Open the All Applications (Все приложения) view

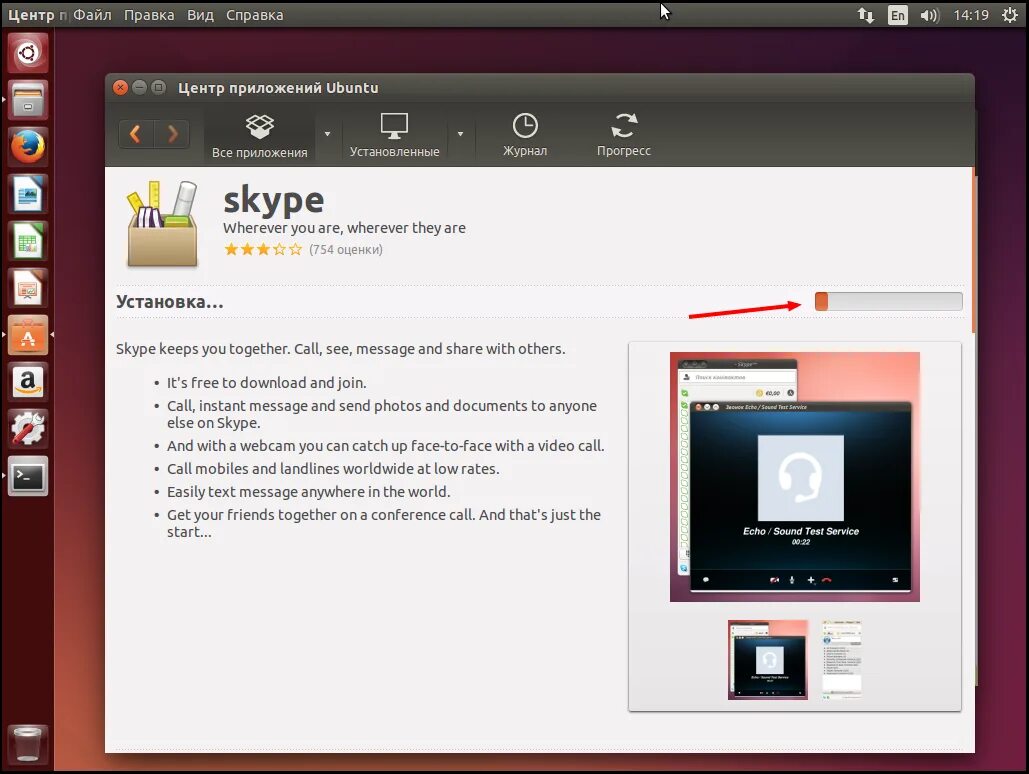[x=260, y=135]
